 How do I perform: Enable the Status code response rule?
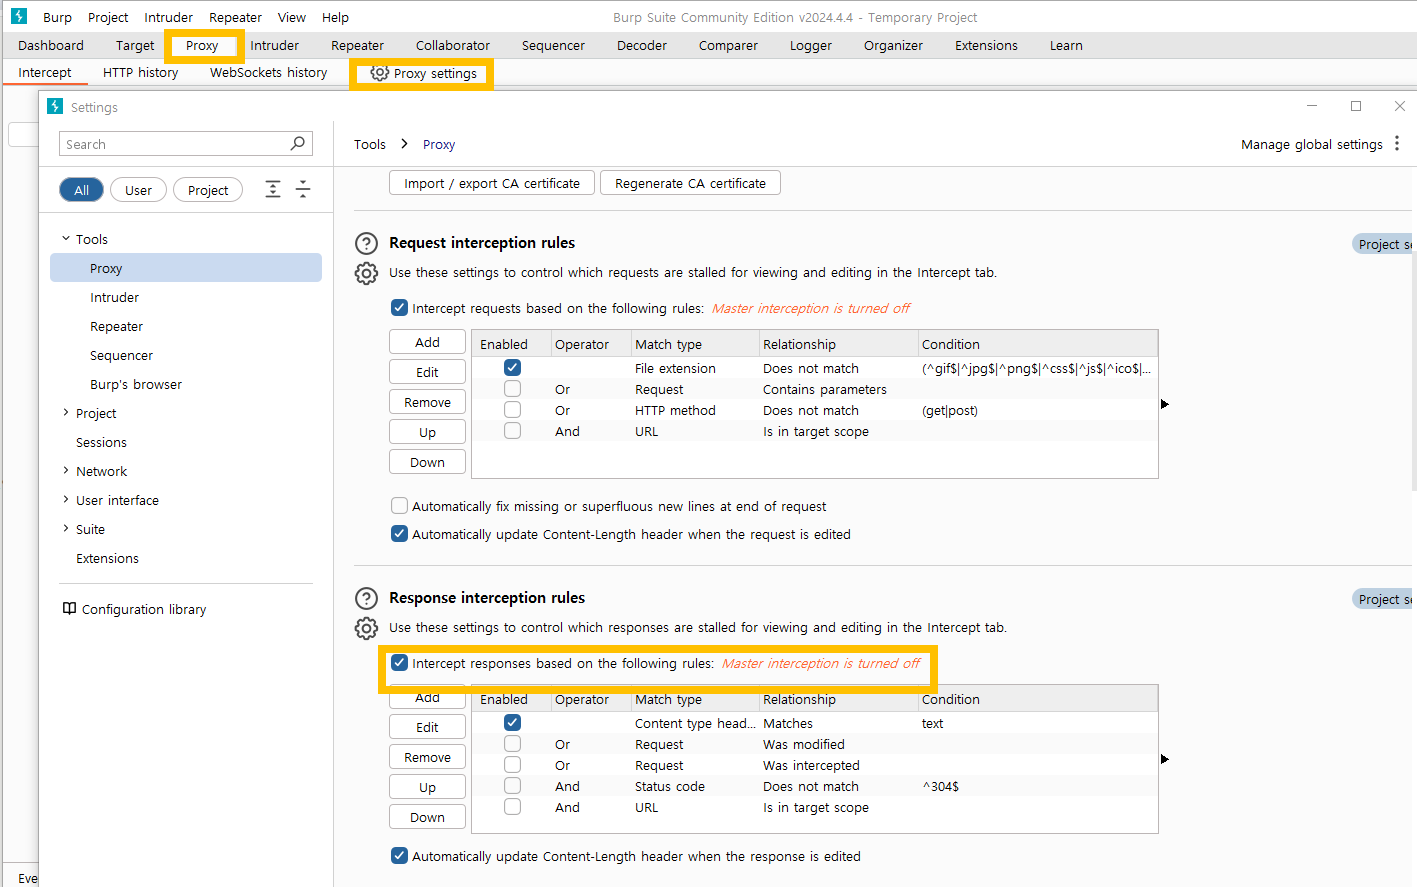(512, 786)
